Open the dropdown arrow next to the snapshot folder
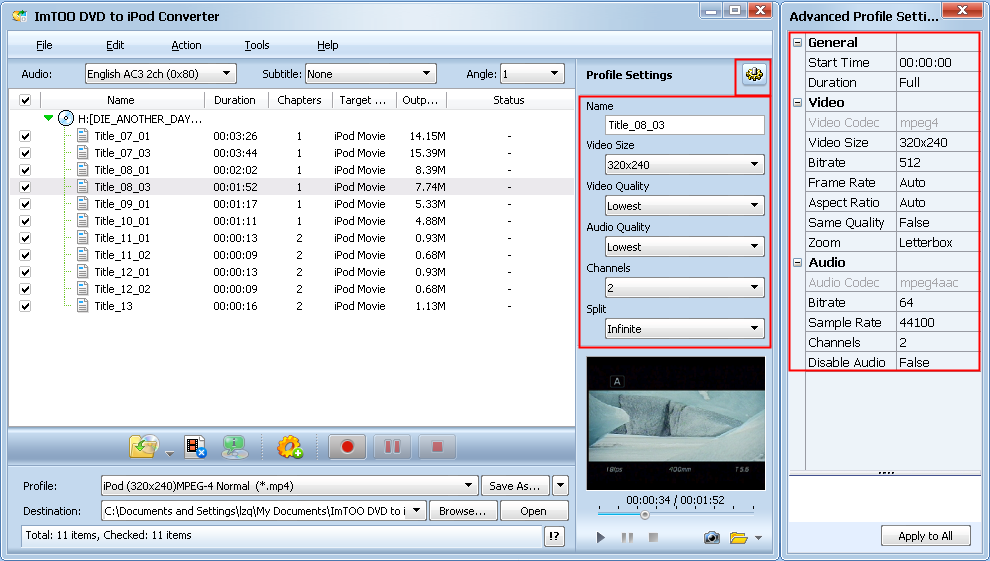990x561 pixels. click(758, 538)
